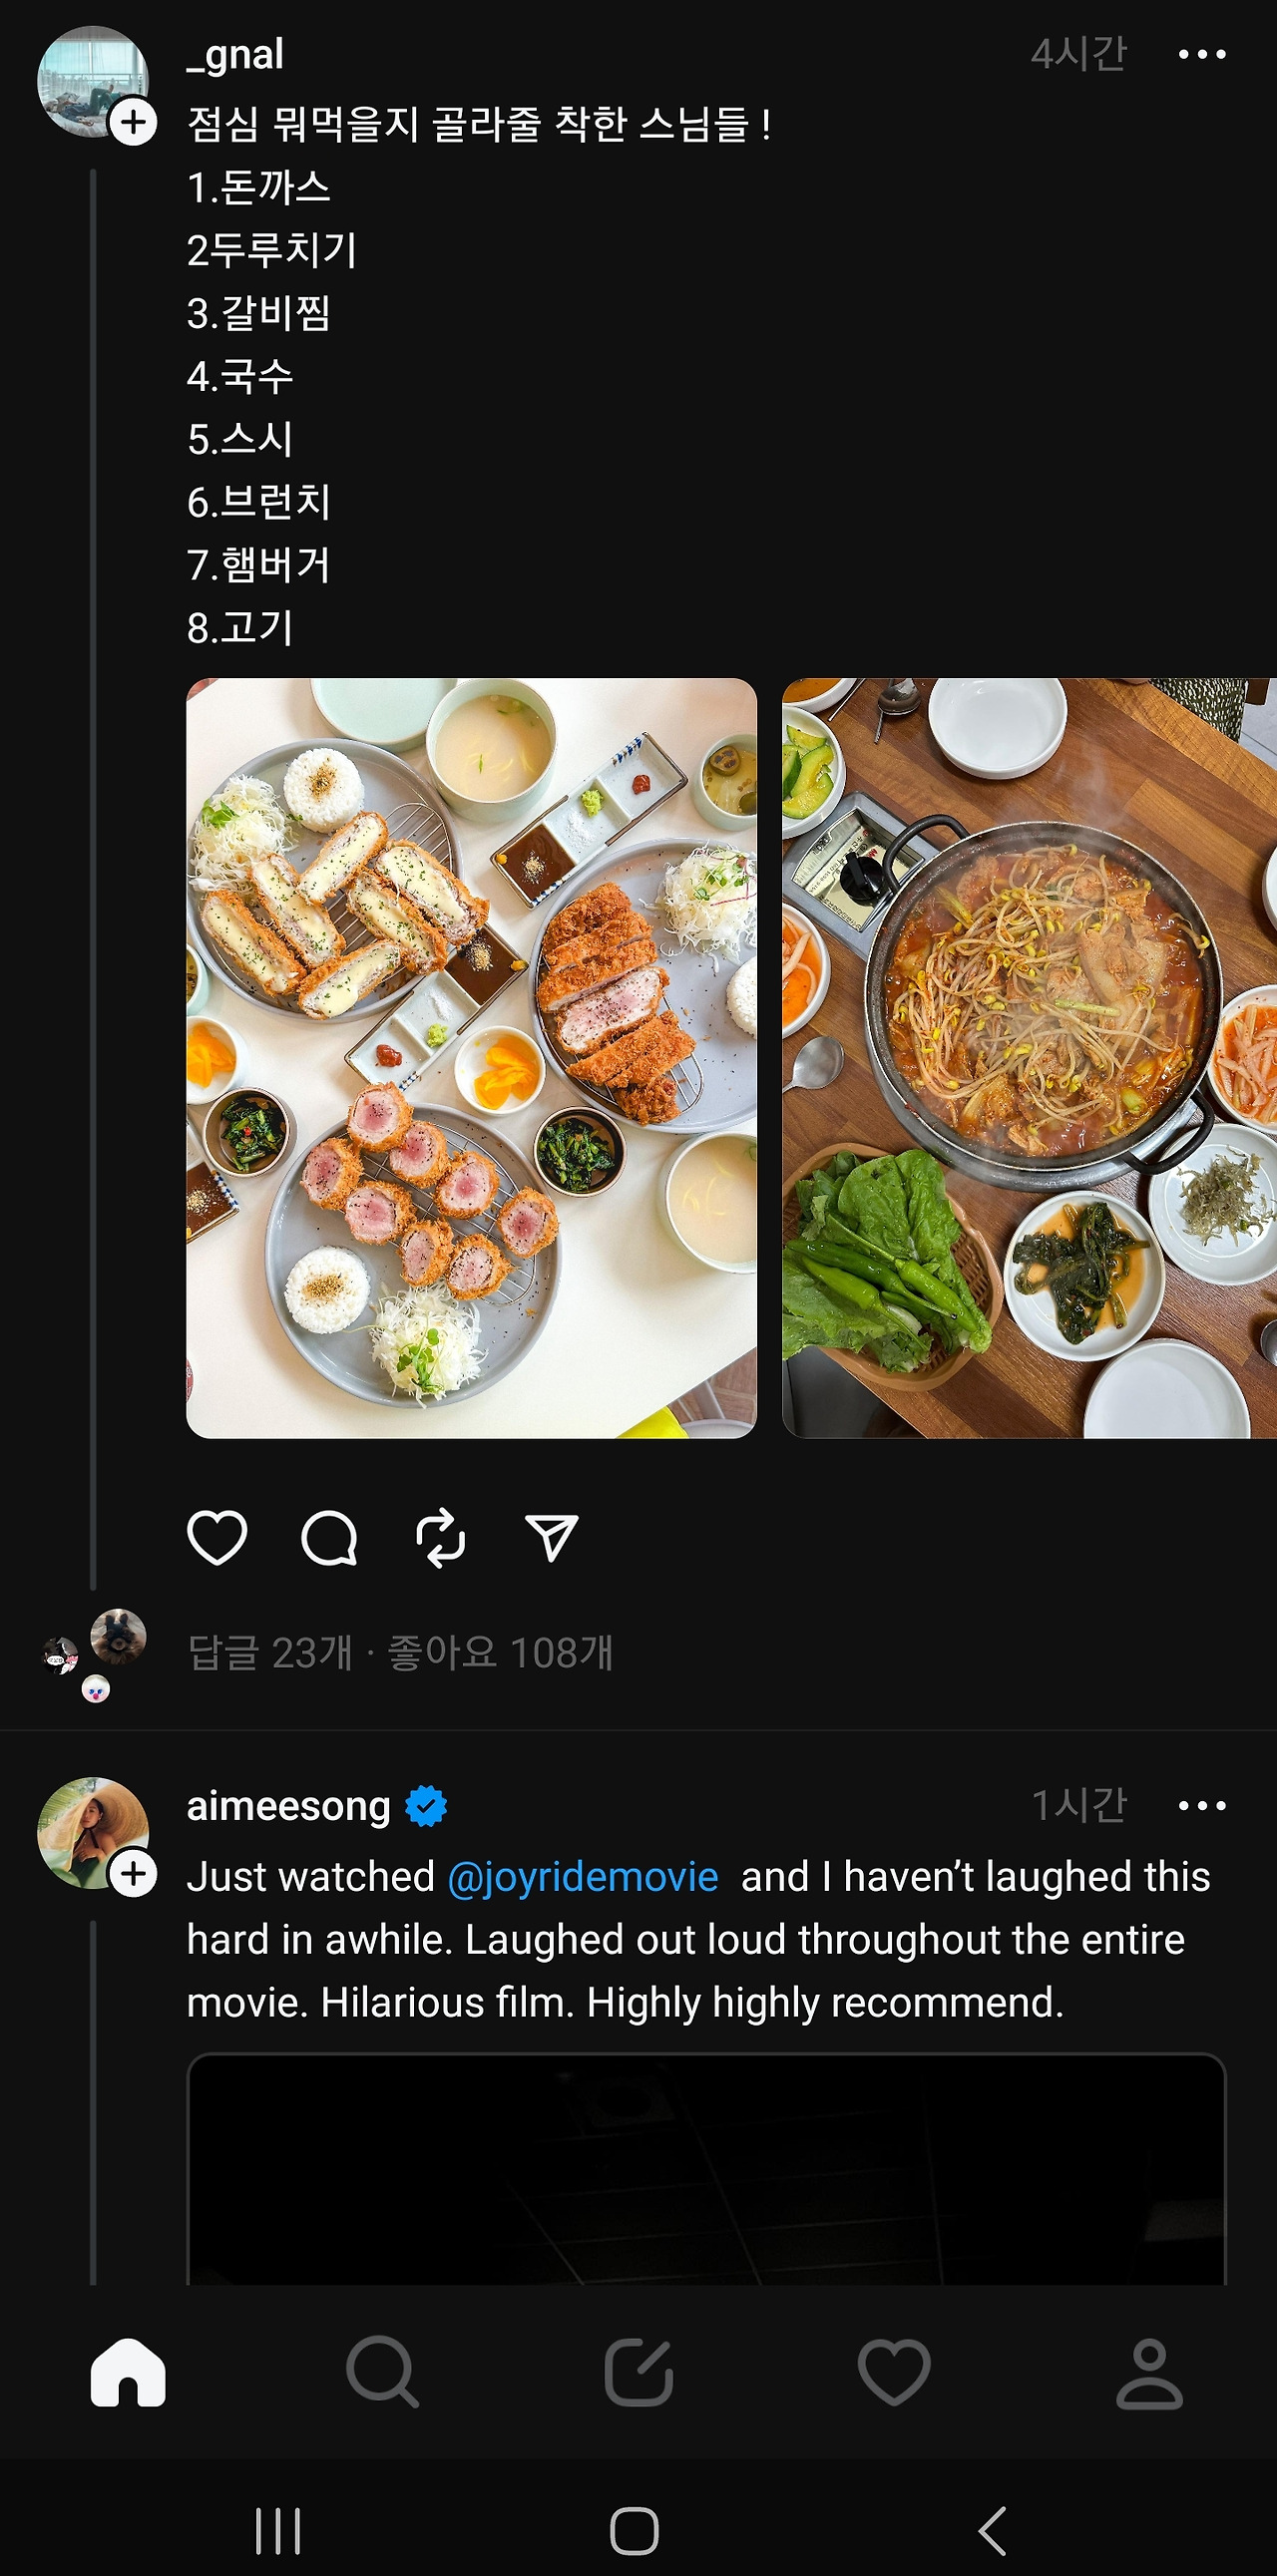
Task: Open more options for aimeesong post
Action: point(1201,1805)
